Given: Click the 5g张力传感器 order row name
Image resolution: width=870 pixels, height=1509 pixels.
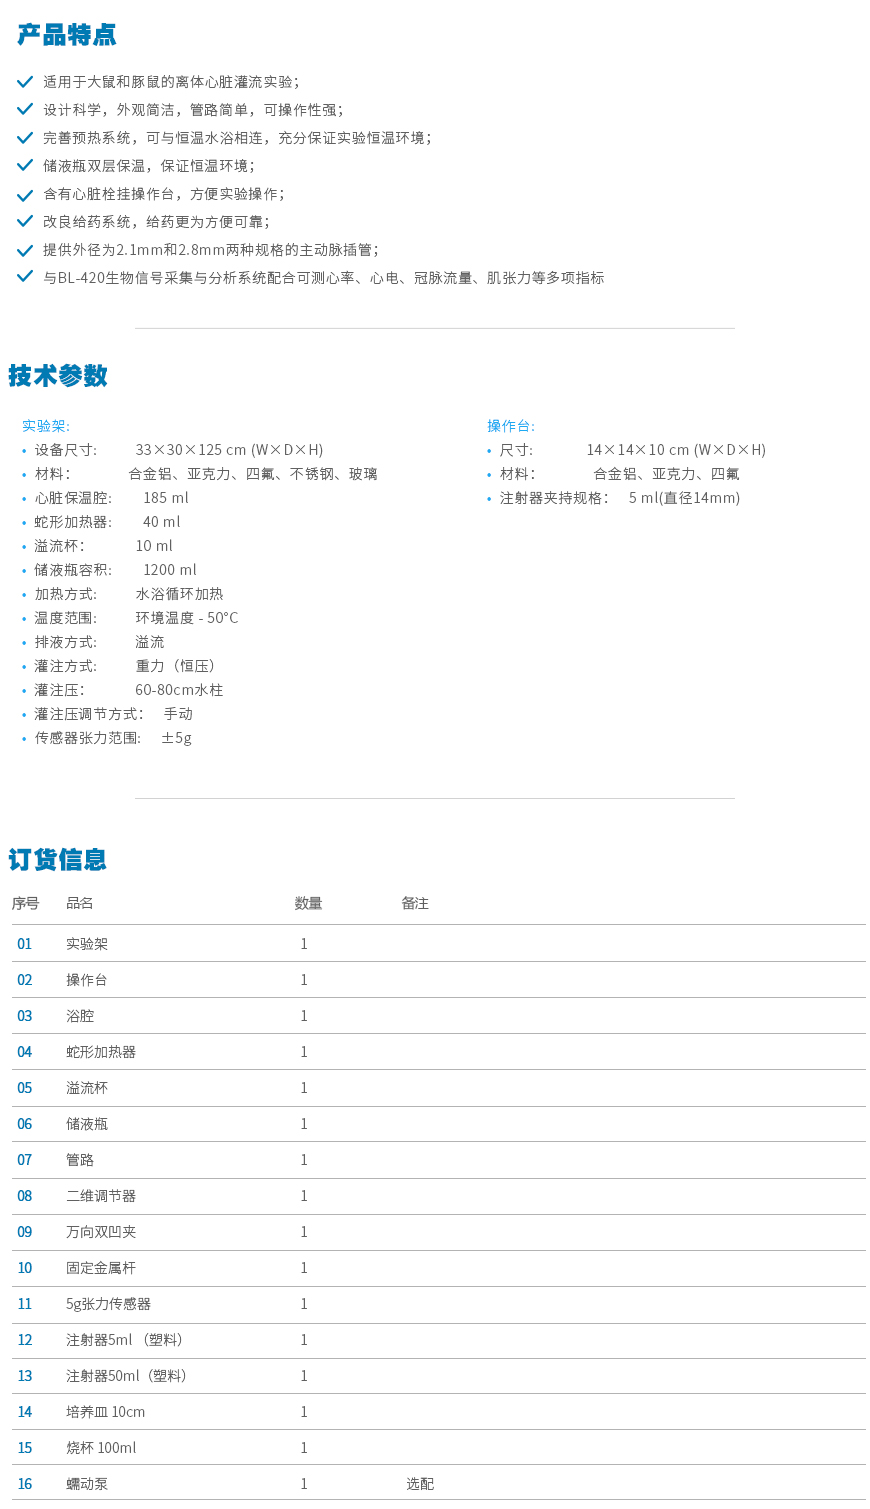Looking at the screenshot, I should point(109,1304).
